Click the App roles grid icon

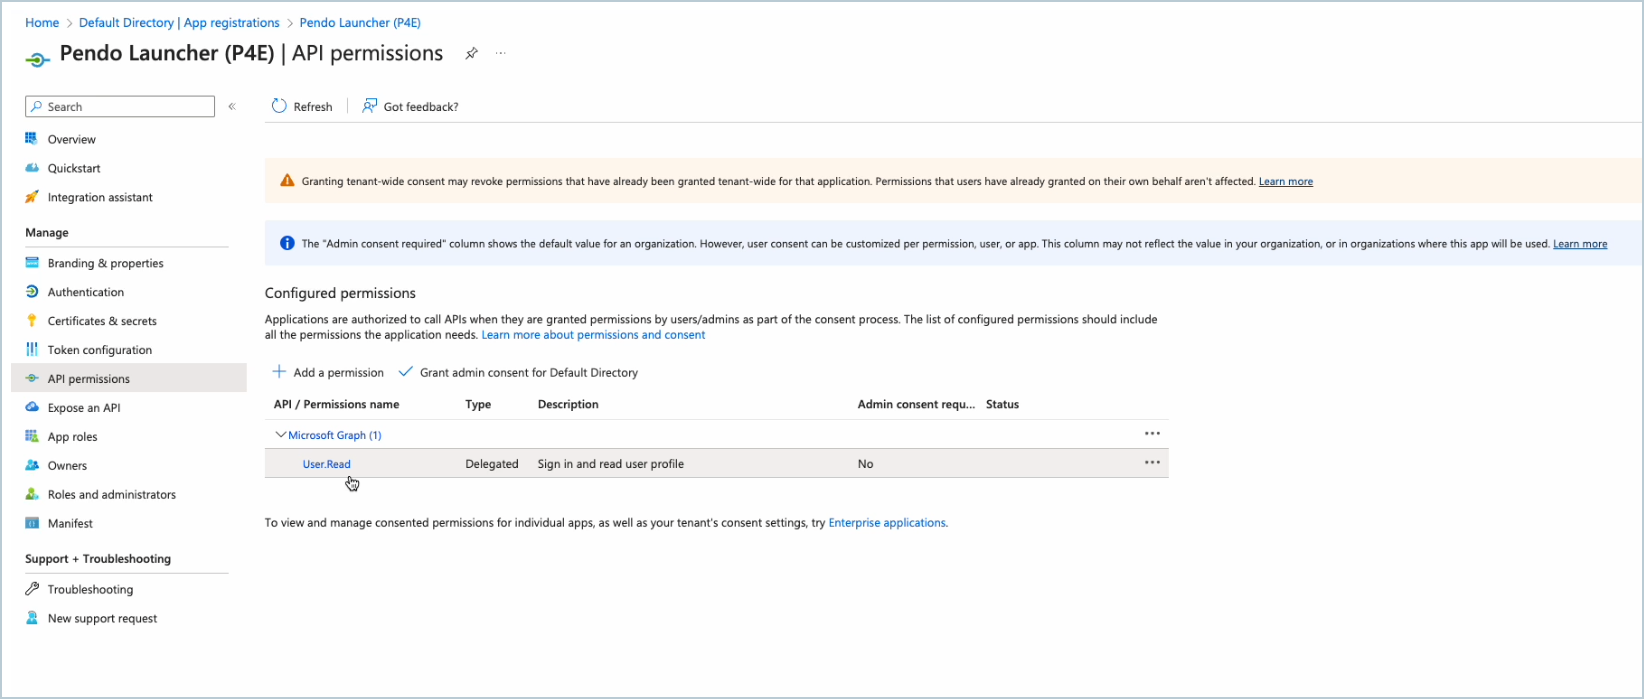(31, 437)
